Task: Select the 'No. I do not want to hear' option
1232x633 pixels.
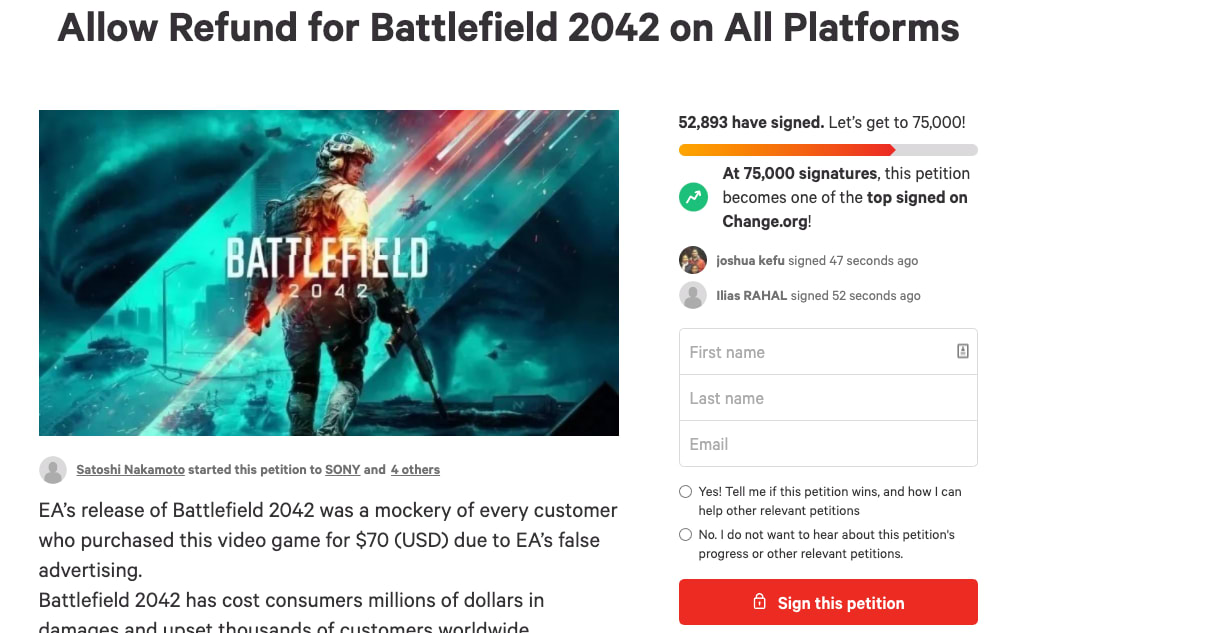Action: (x=685, y=535)
